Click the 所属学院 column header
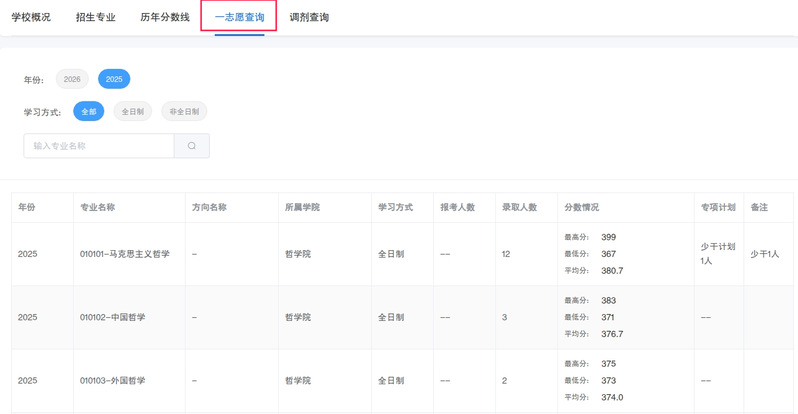This screenshot has height=414, width=798. tap(303, 207)
